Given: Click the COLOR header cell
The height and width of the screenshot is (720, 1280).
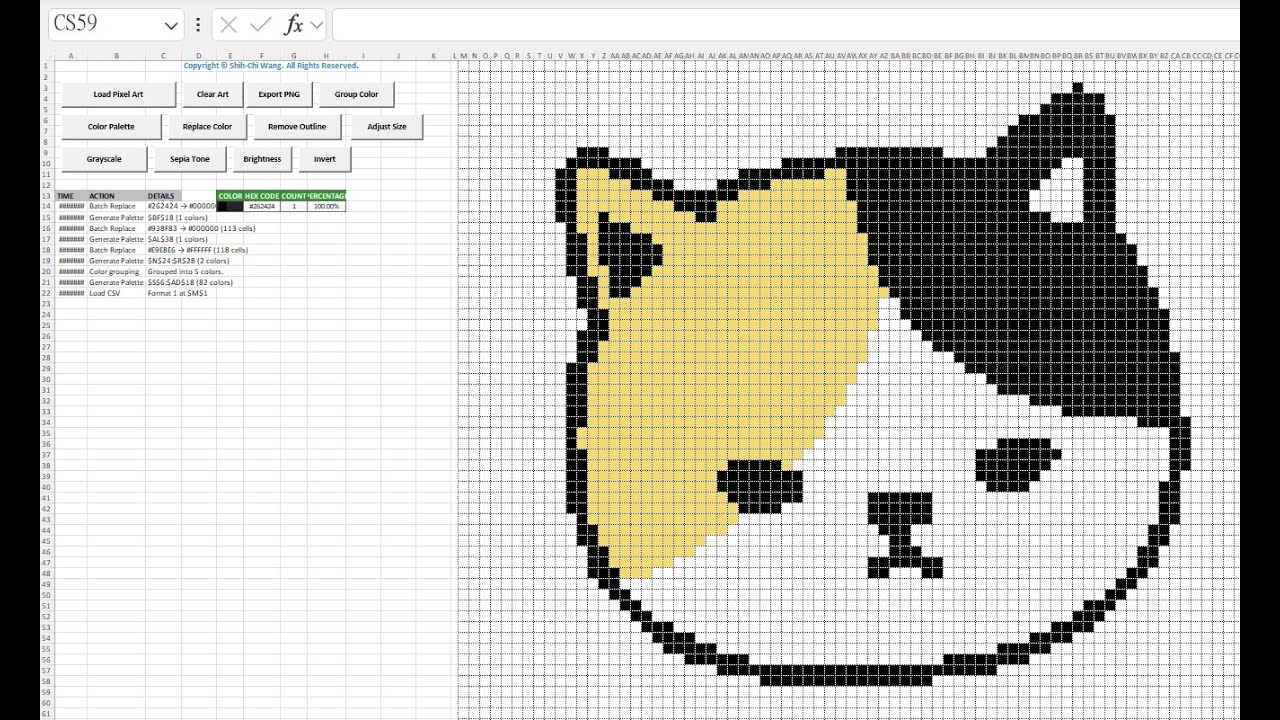Looking at the screenshot, I should [230, 196].
